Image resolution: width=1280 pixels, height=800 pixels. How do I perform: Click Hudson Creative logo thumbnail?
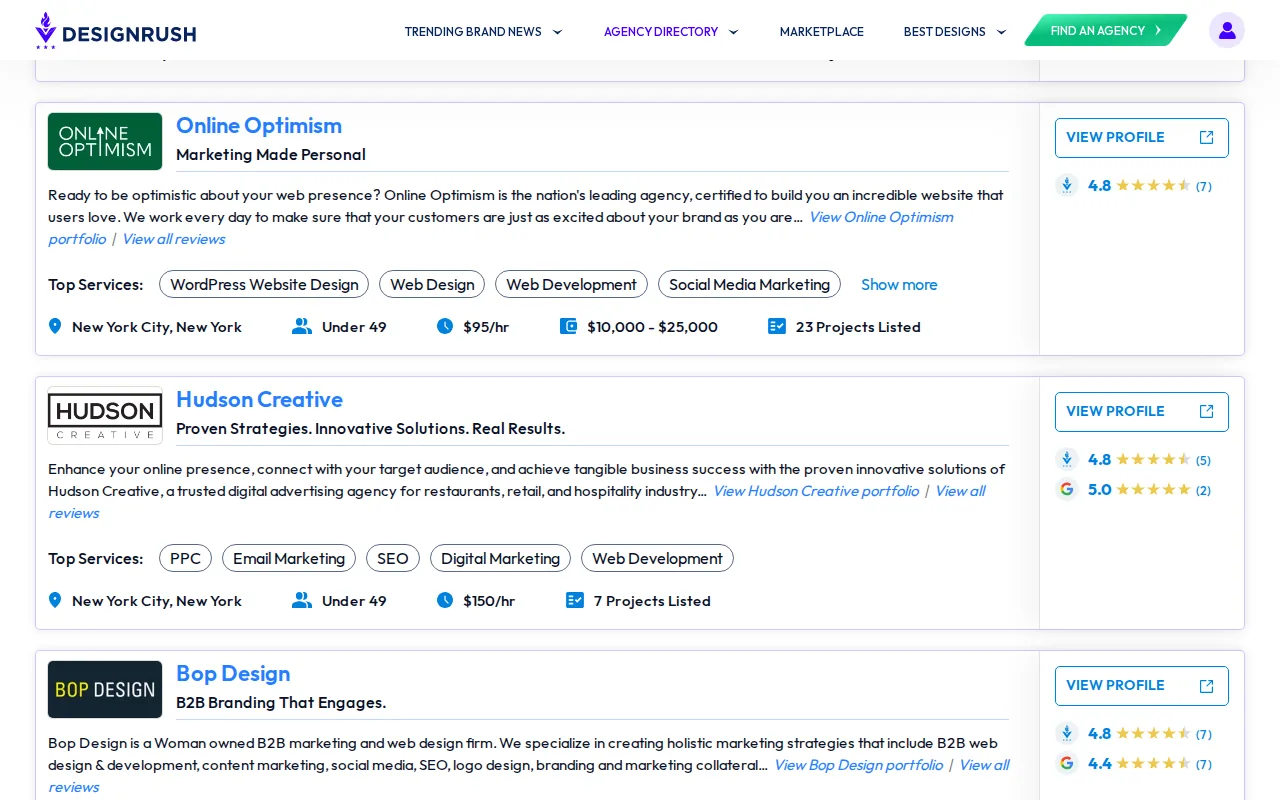105,415
